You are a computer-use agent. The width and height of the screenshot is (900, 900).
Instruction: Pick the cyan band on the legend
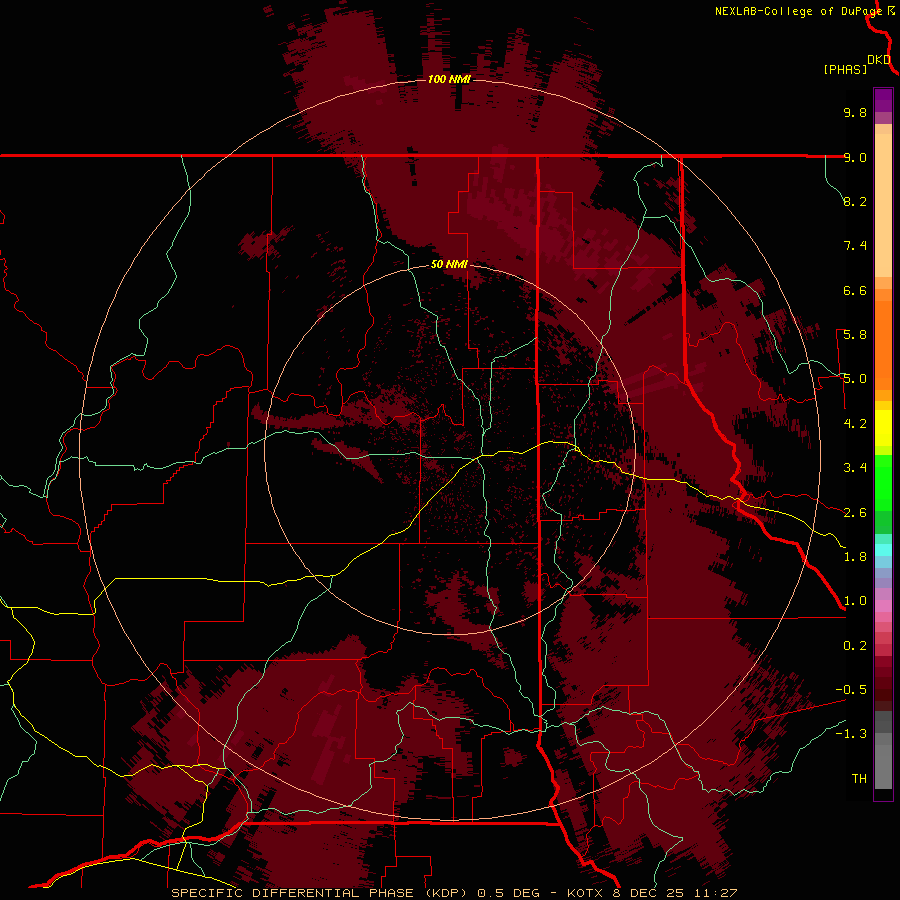point(883,550)
